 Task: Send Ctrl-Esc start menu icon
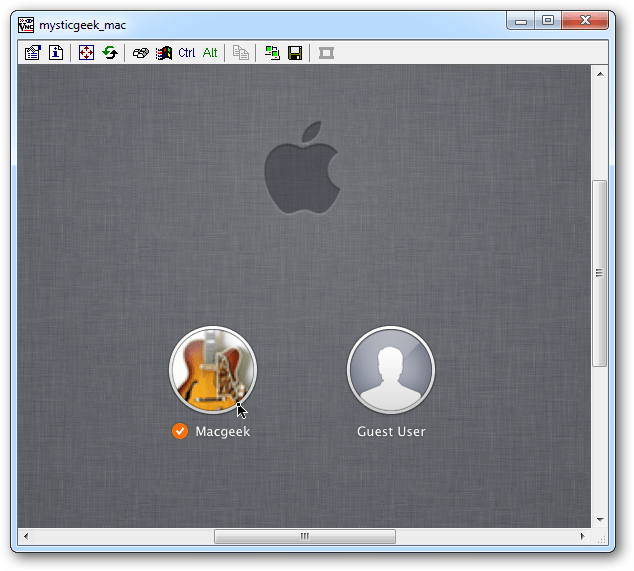point(164,53)
